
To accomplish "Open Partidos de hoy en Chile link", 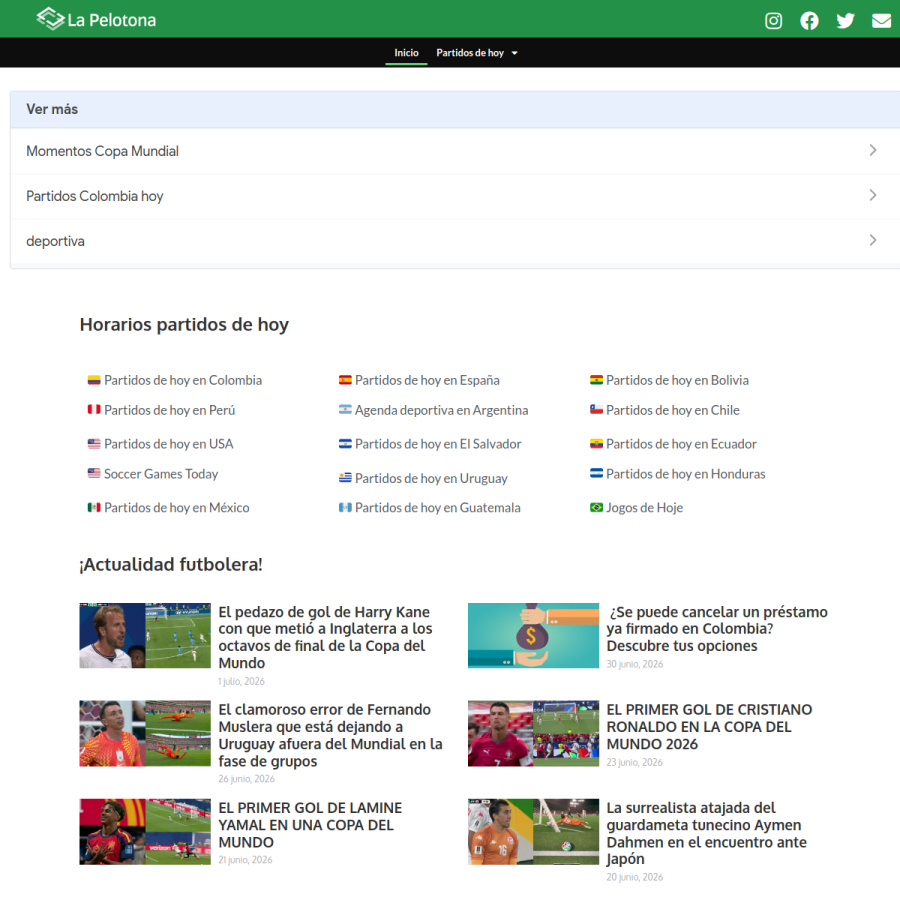I will coord(673,410).
